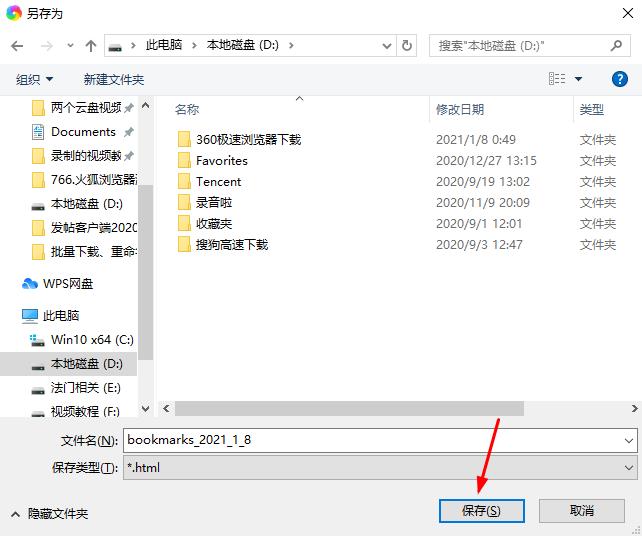The width and height of the screenshot is (642, 536).
Task: Click the 保存(S) button
Action: [482, 511]
